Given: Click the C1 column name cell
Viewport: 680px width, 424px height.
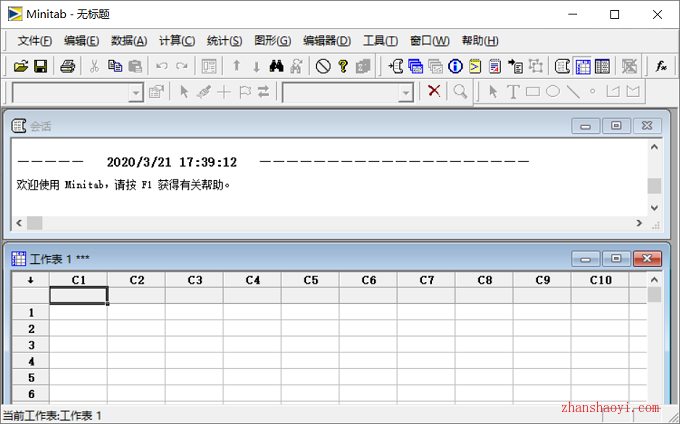Looking at the screenshot, I should tap(78, 296).
